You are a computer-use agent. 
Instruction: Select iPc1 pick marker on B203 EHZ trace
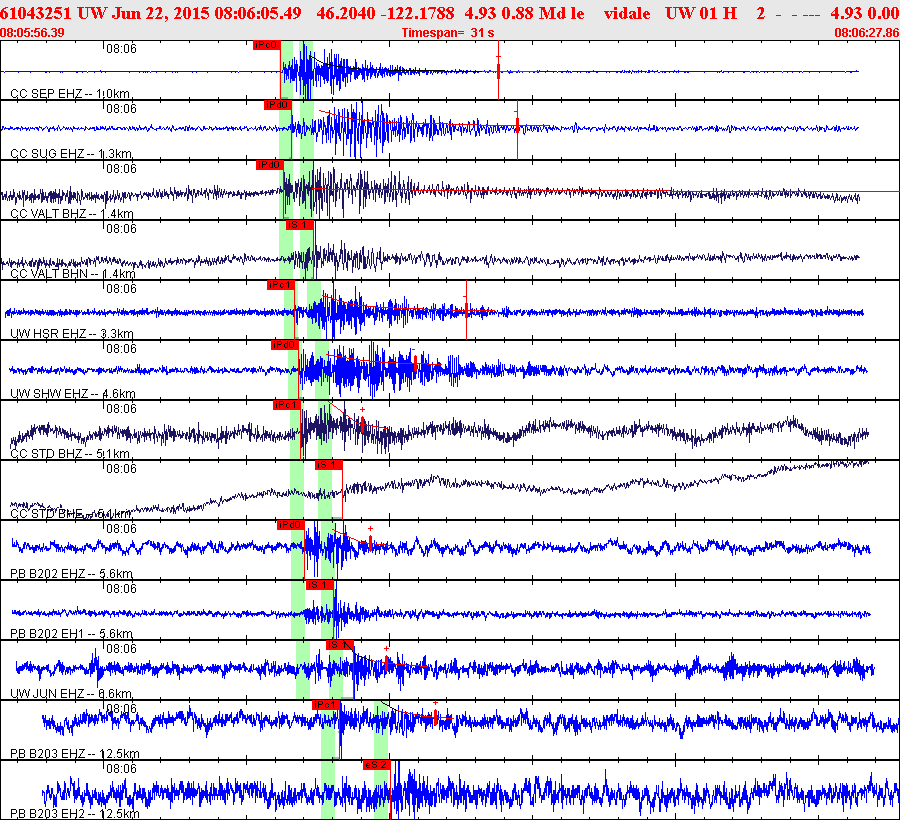point(326,705)
